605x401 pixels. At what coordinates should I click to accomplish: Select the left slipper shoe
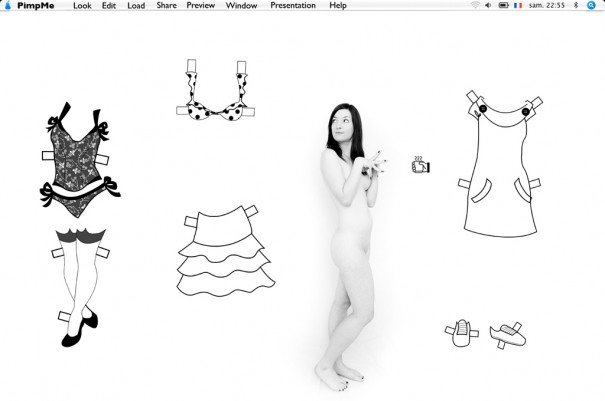(460, 334)
